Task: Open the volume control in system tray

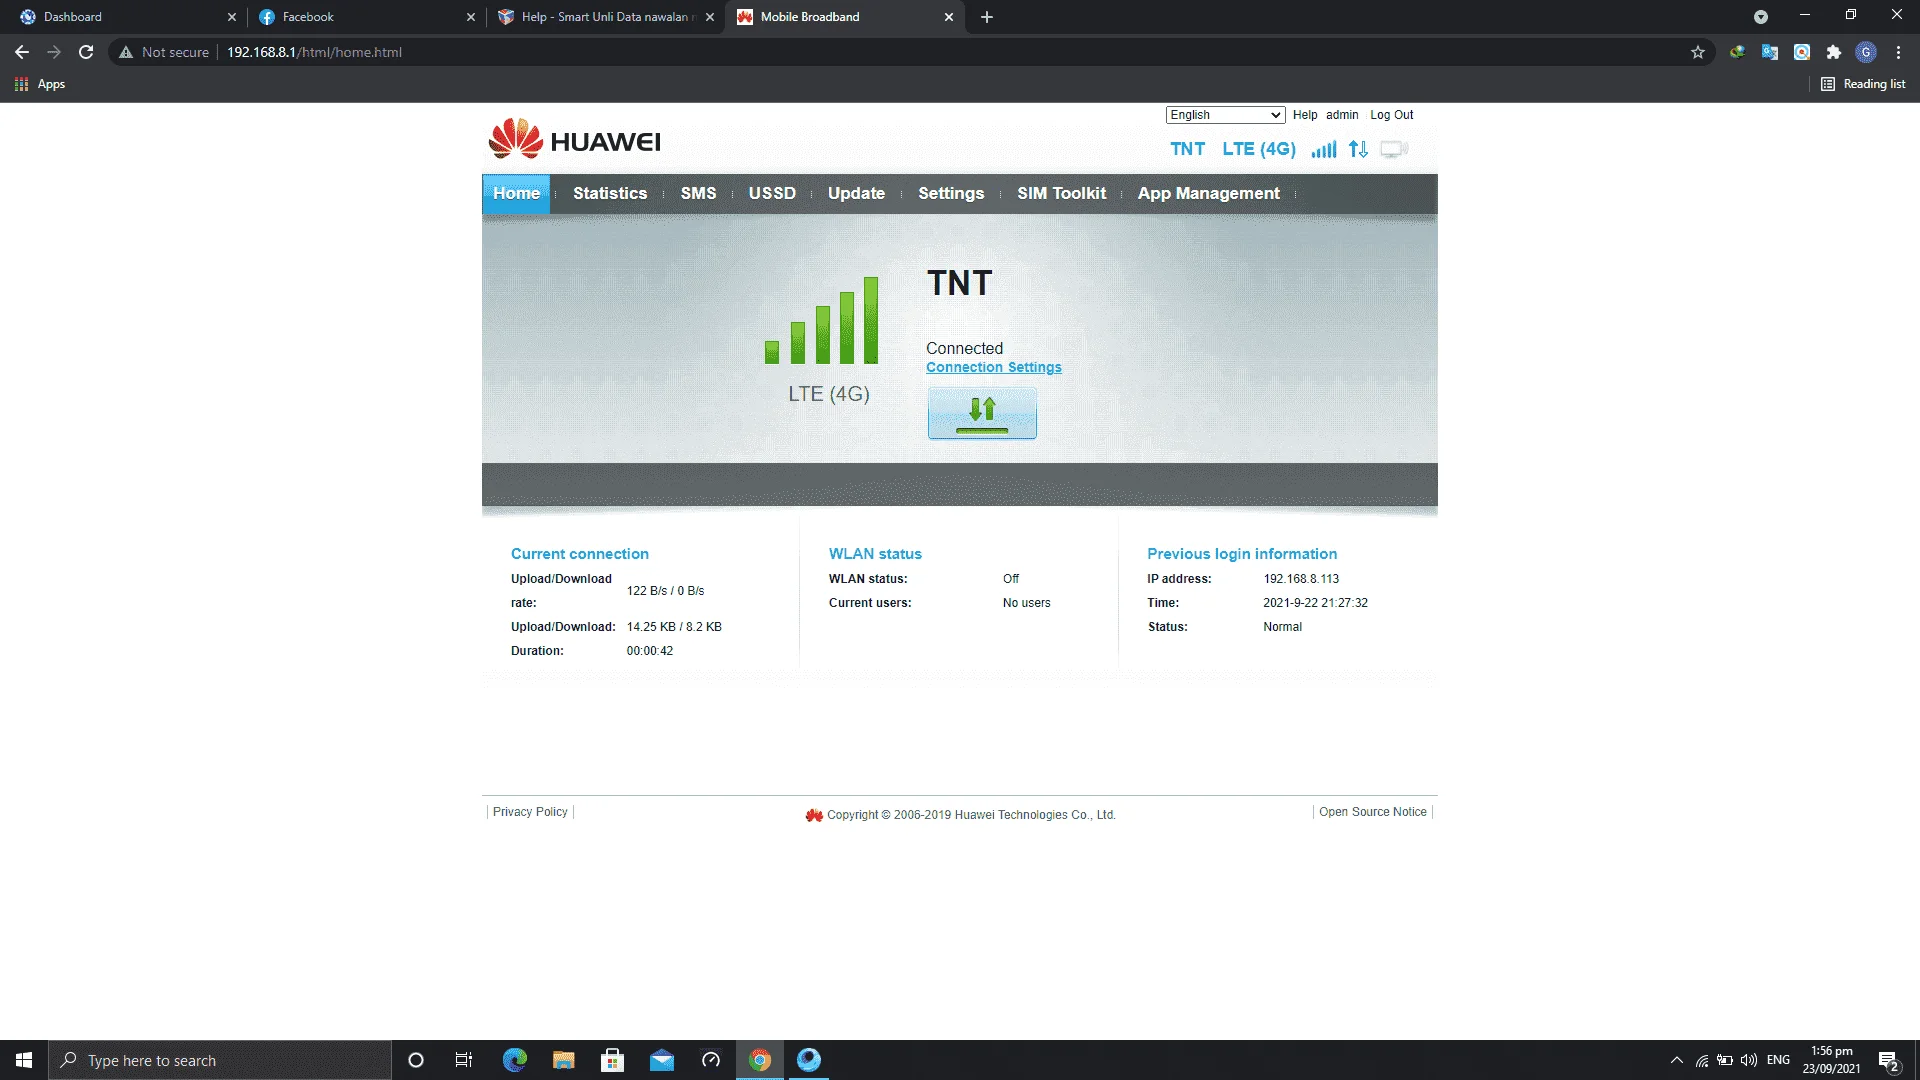Action: [x=1749, y=1060]
